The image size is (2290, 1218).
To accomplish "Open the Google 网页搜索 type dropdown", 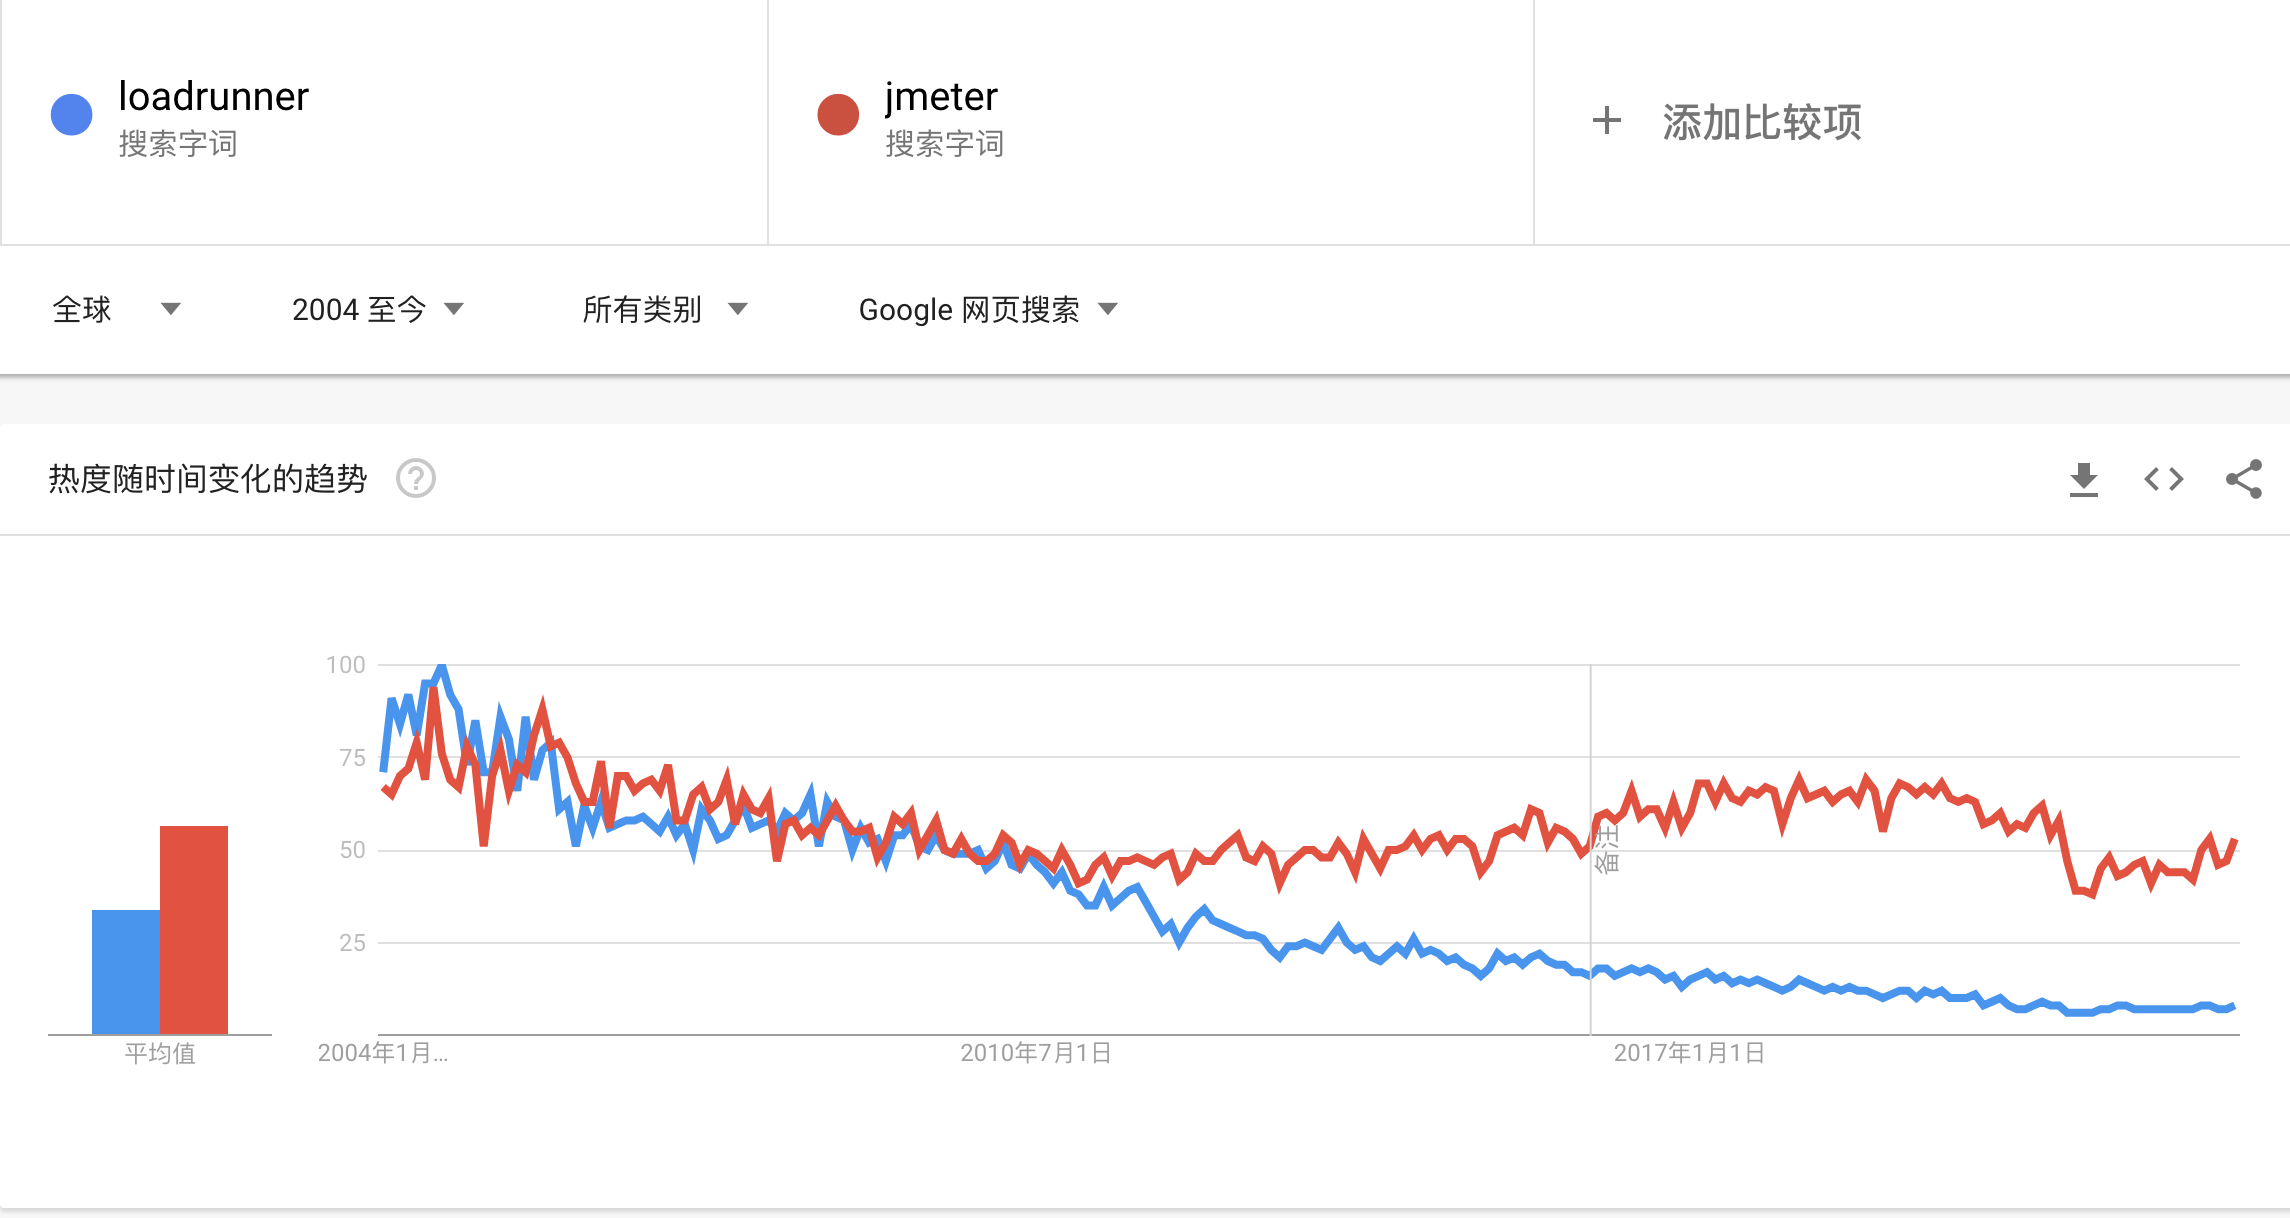I will [988, 309].
